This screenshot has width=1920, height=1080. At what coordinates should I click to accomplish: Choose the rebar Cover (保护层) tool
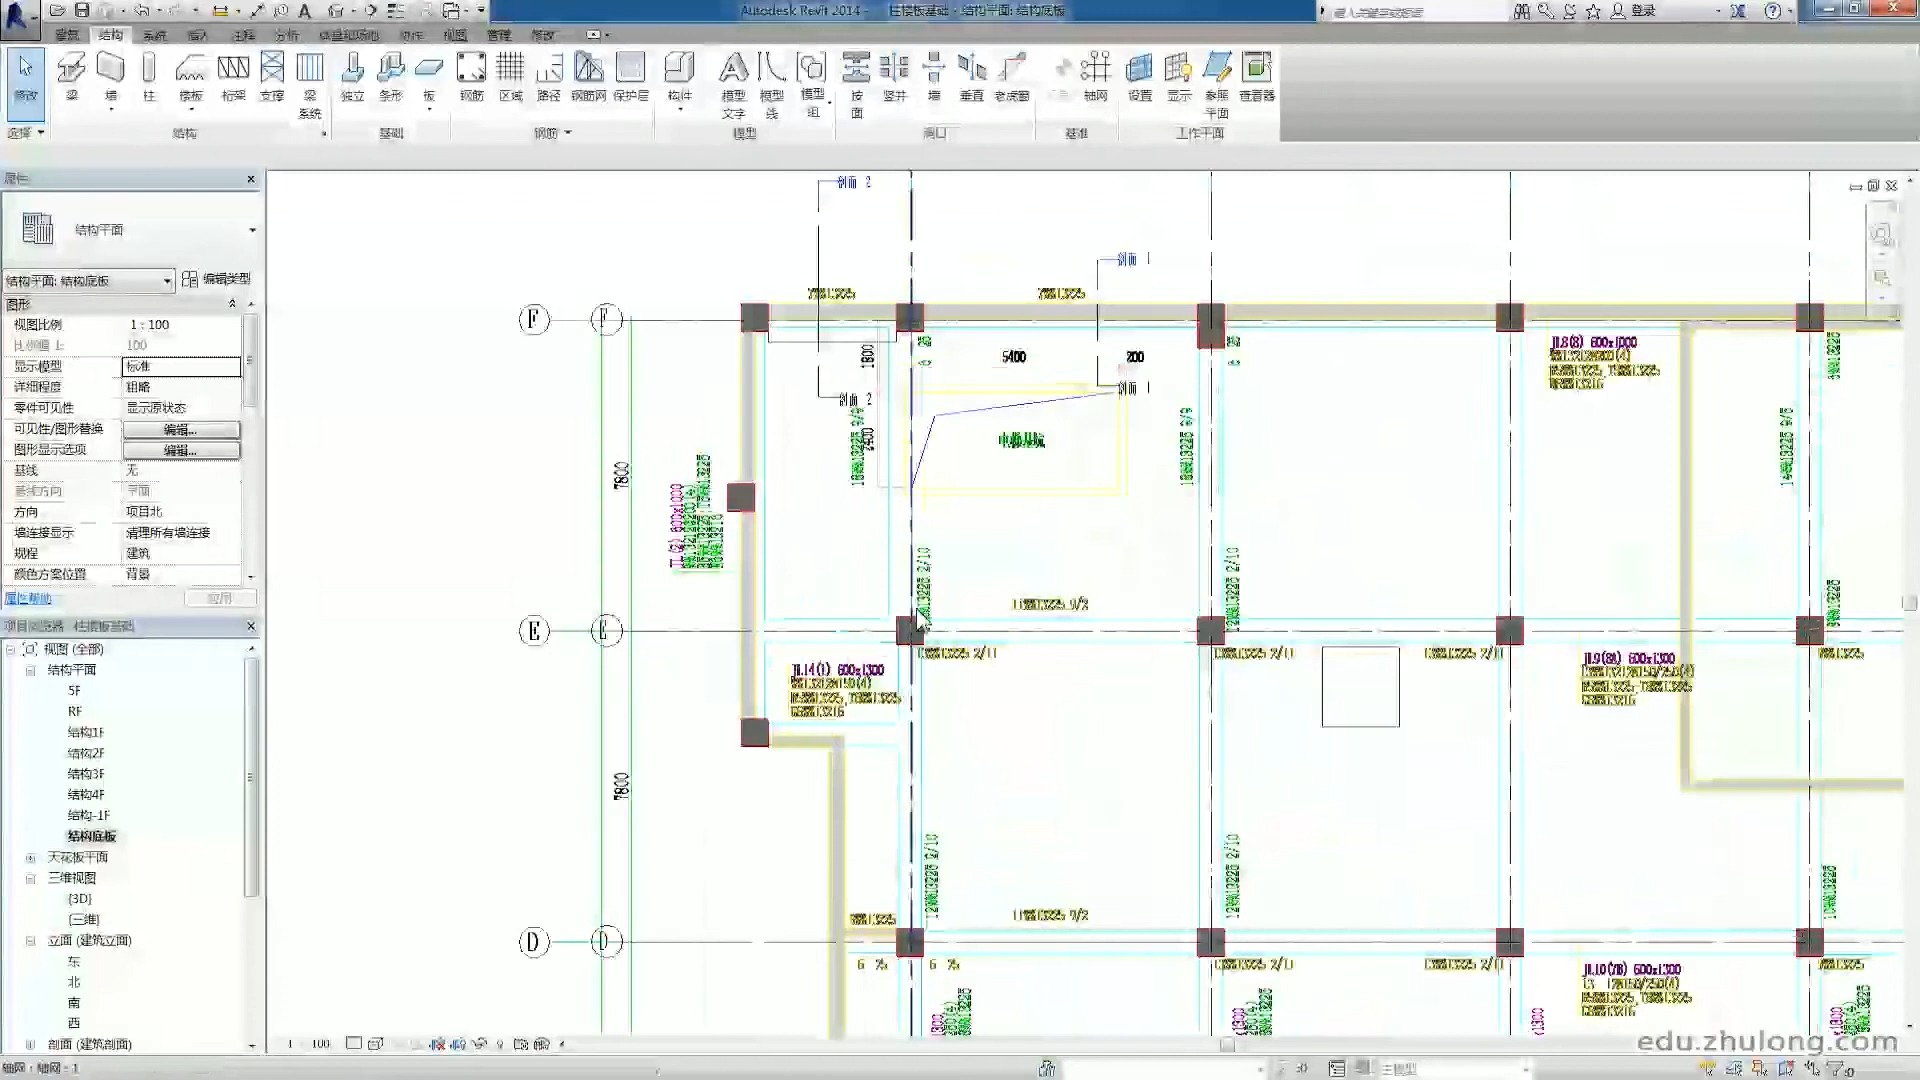pyautogui.click(x=631, y=77)
